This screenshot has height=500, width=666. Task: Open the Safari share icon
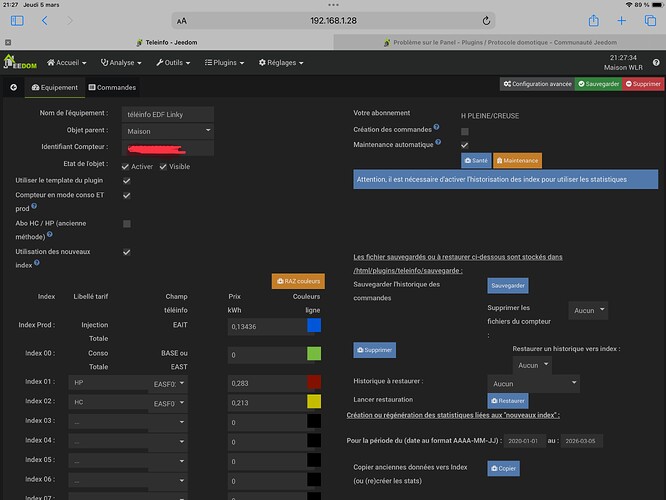tap(593, 20)
